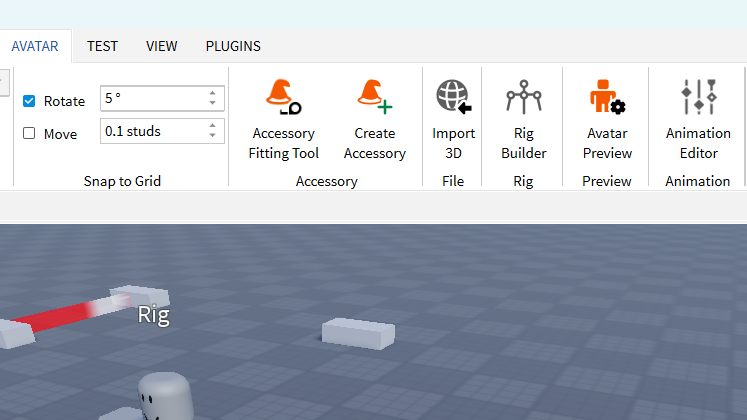Disable the Rotate snap checkbox
The width and height of the screenshot is (747, 420).
(x=29, y=101)
